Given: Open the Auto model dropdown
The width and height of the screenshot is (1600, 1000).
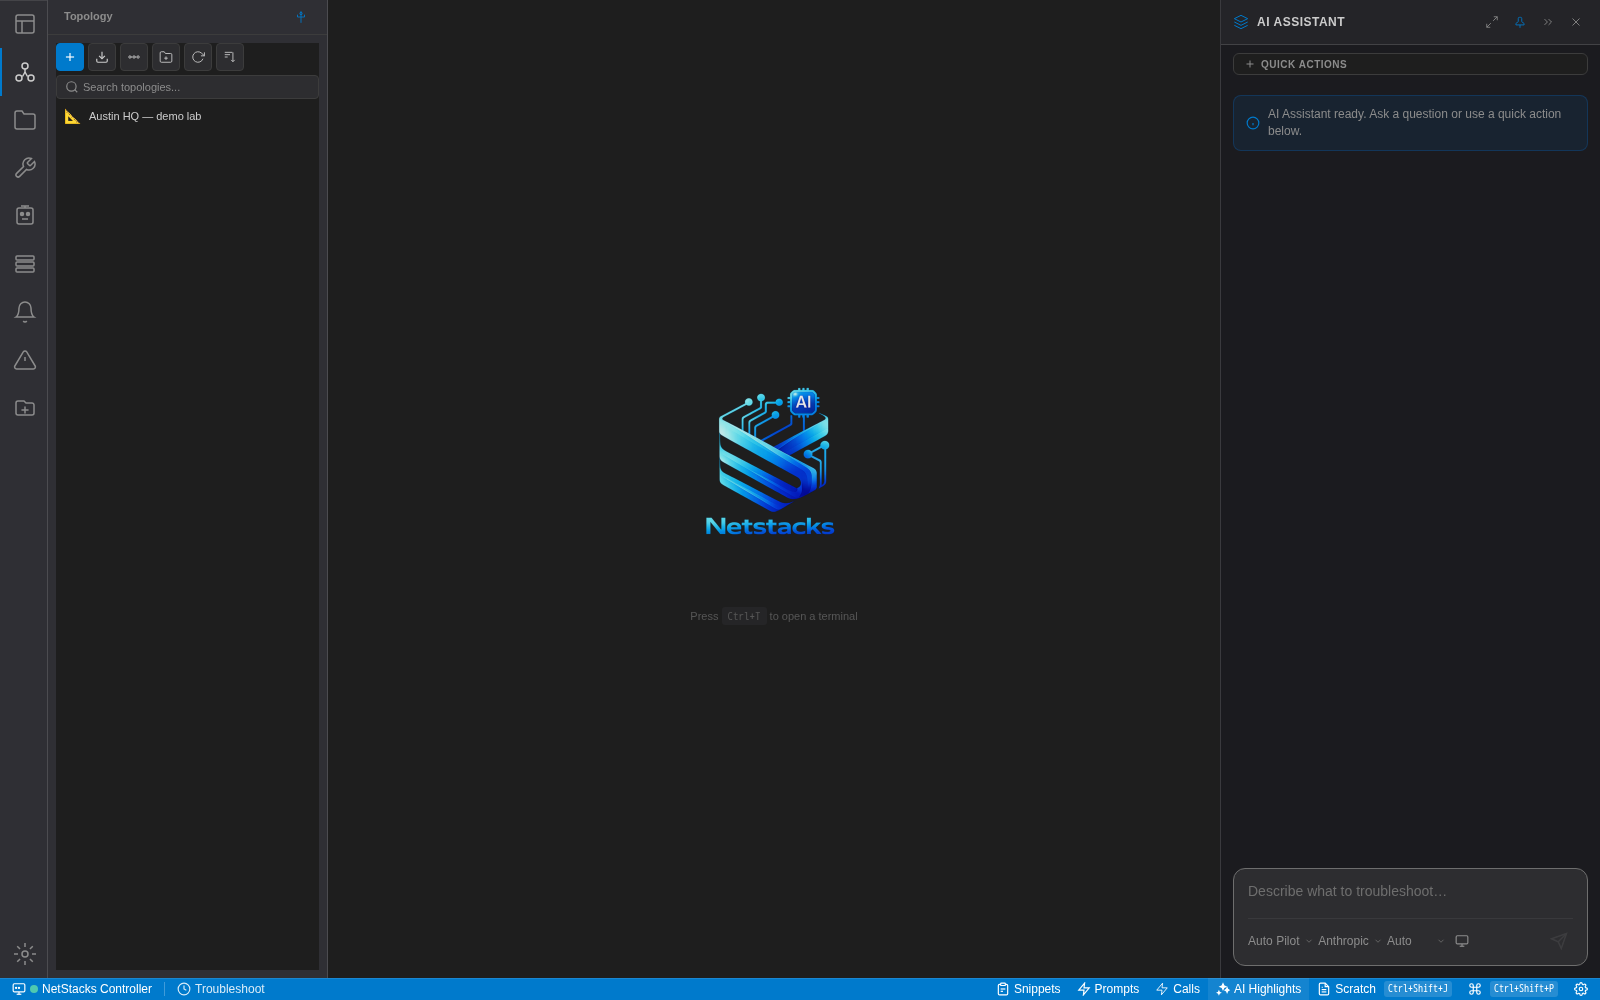Looking at the screenshot, I should [1416, 941].
